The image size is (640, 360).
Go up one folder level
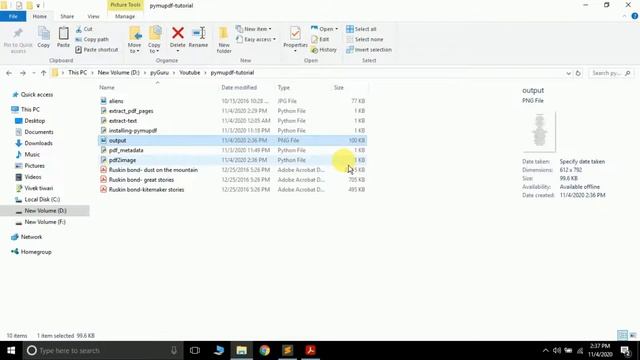tap(44, 73)
